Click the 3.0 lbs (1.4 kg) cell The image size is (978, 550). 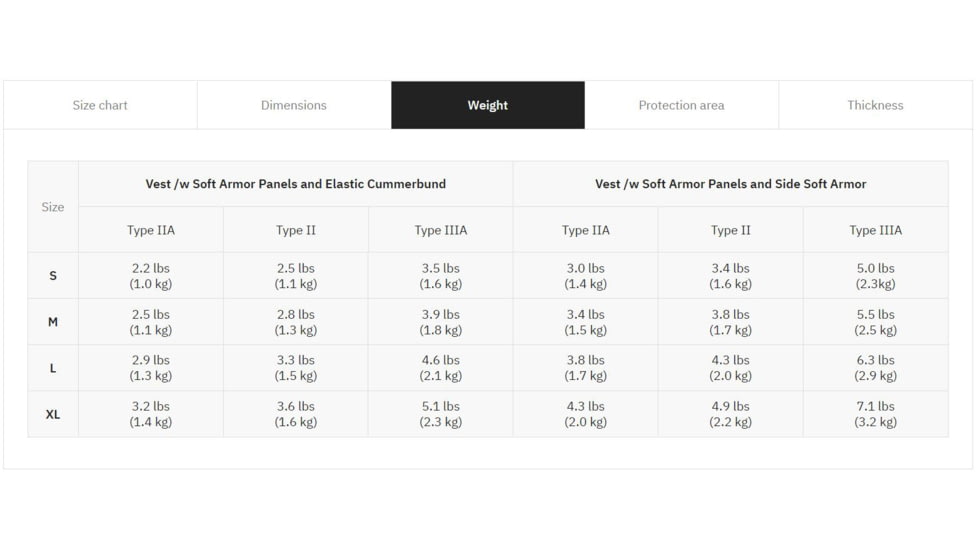click(x=586, y=276)
